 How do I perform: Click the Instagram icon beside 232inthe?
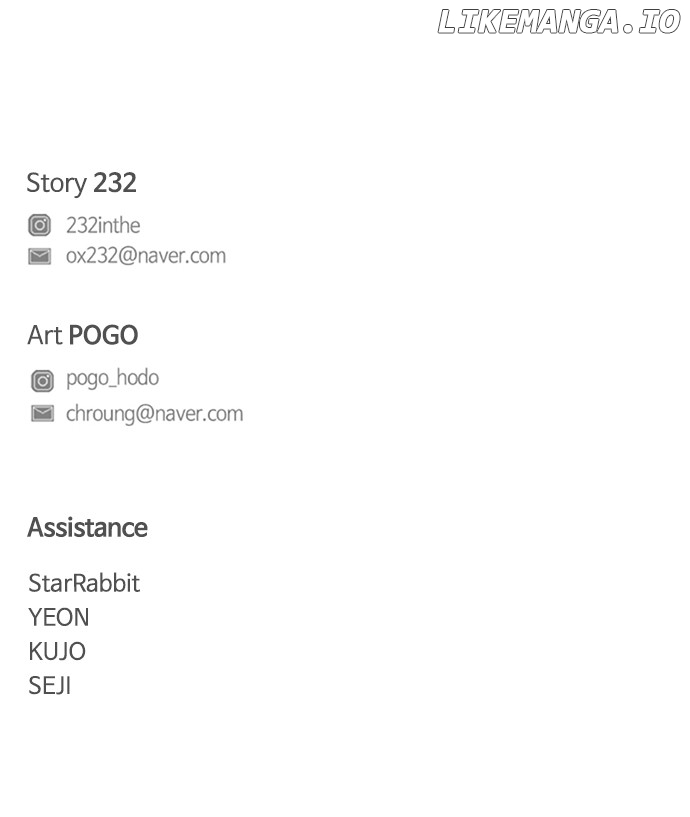39,226
